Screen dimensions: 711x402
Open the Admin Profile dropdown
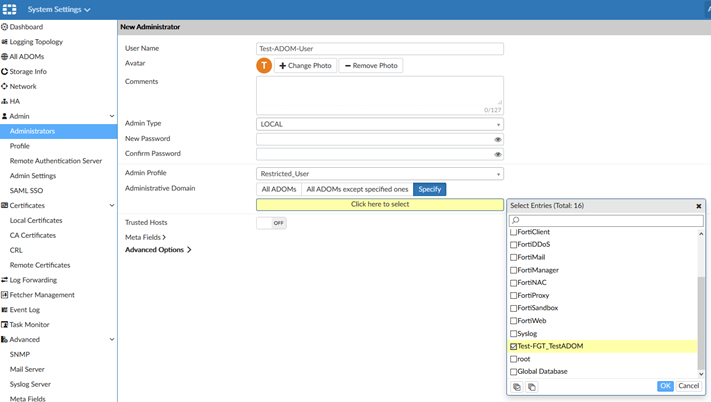tap(380, 173)
